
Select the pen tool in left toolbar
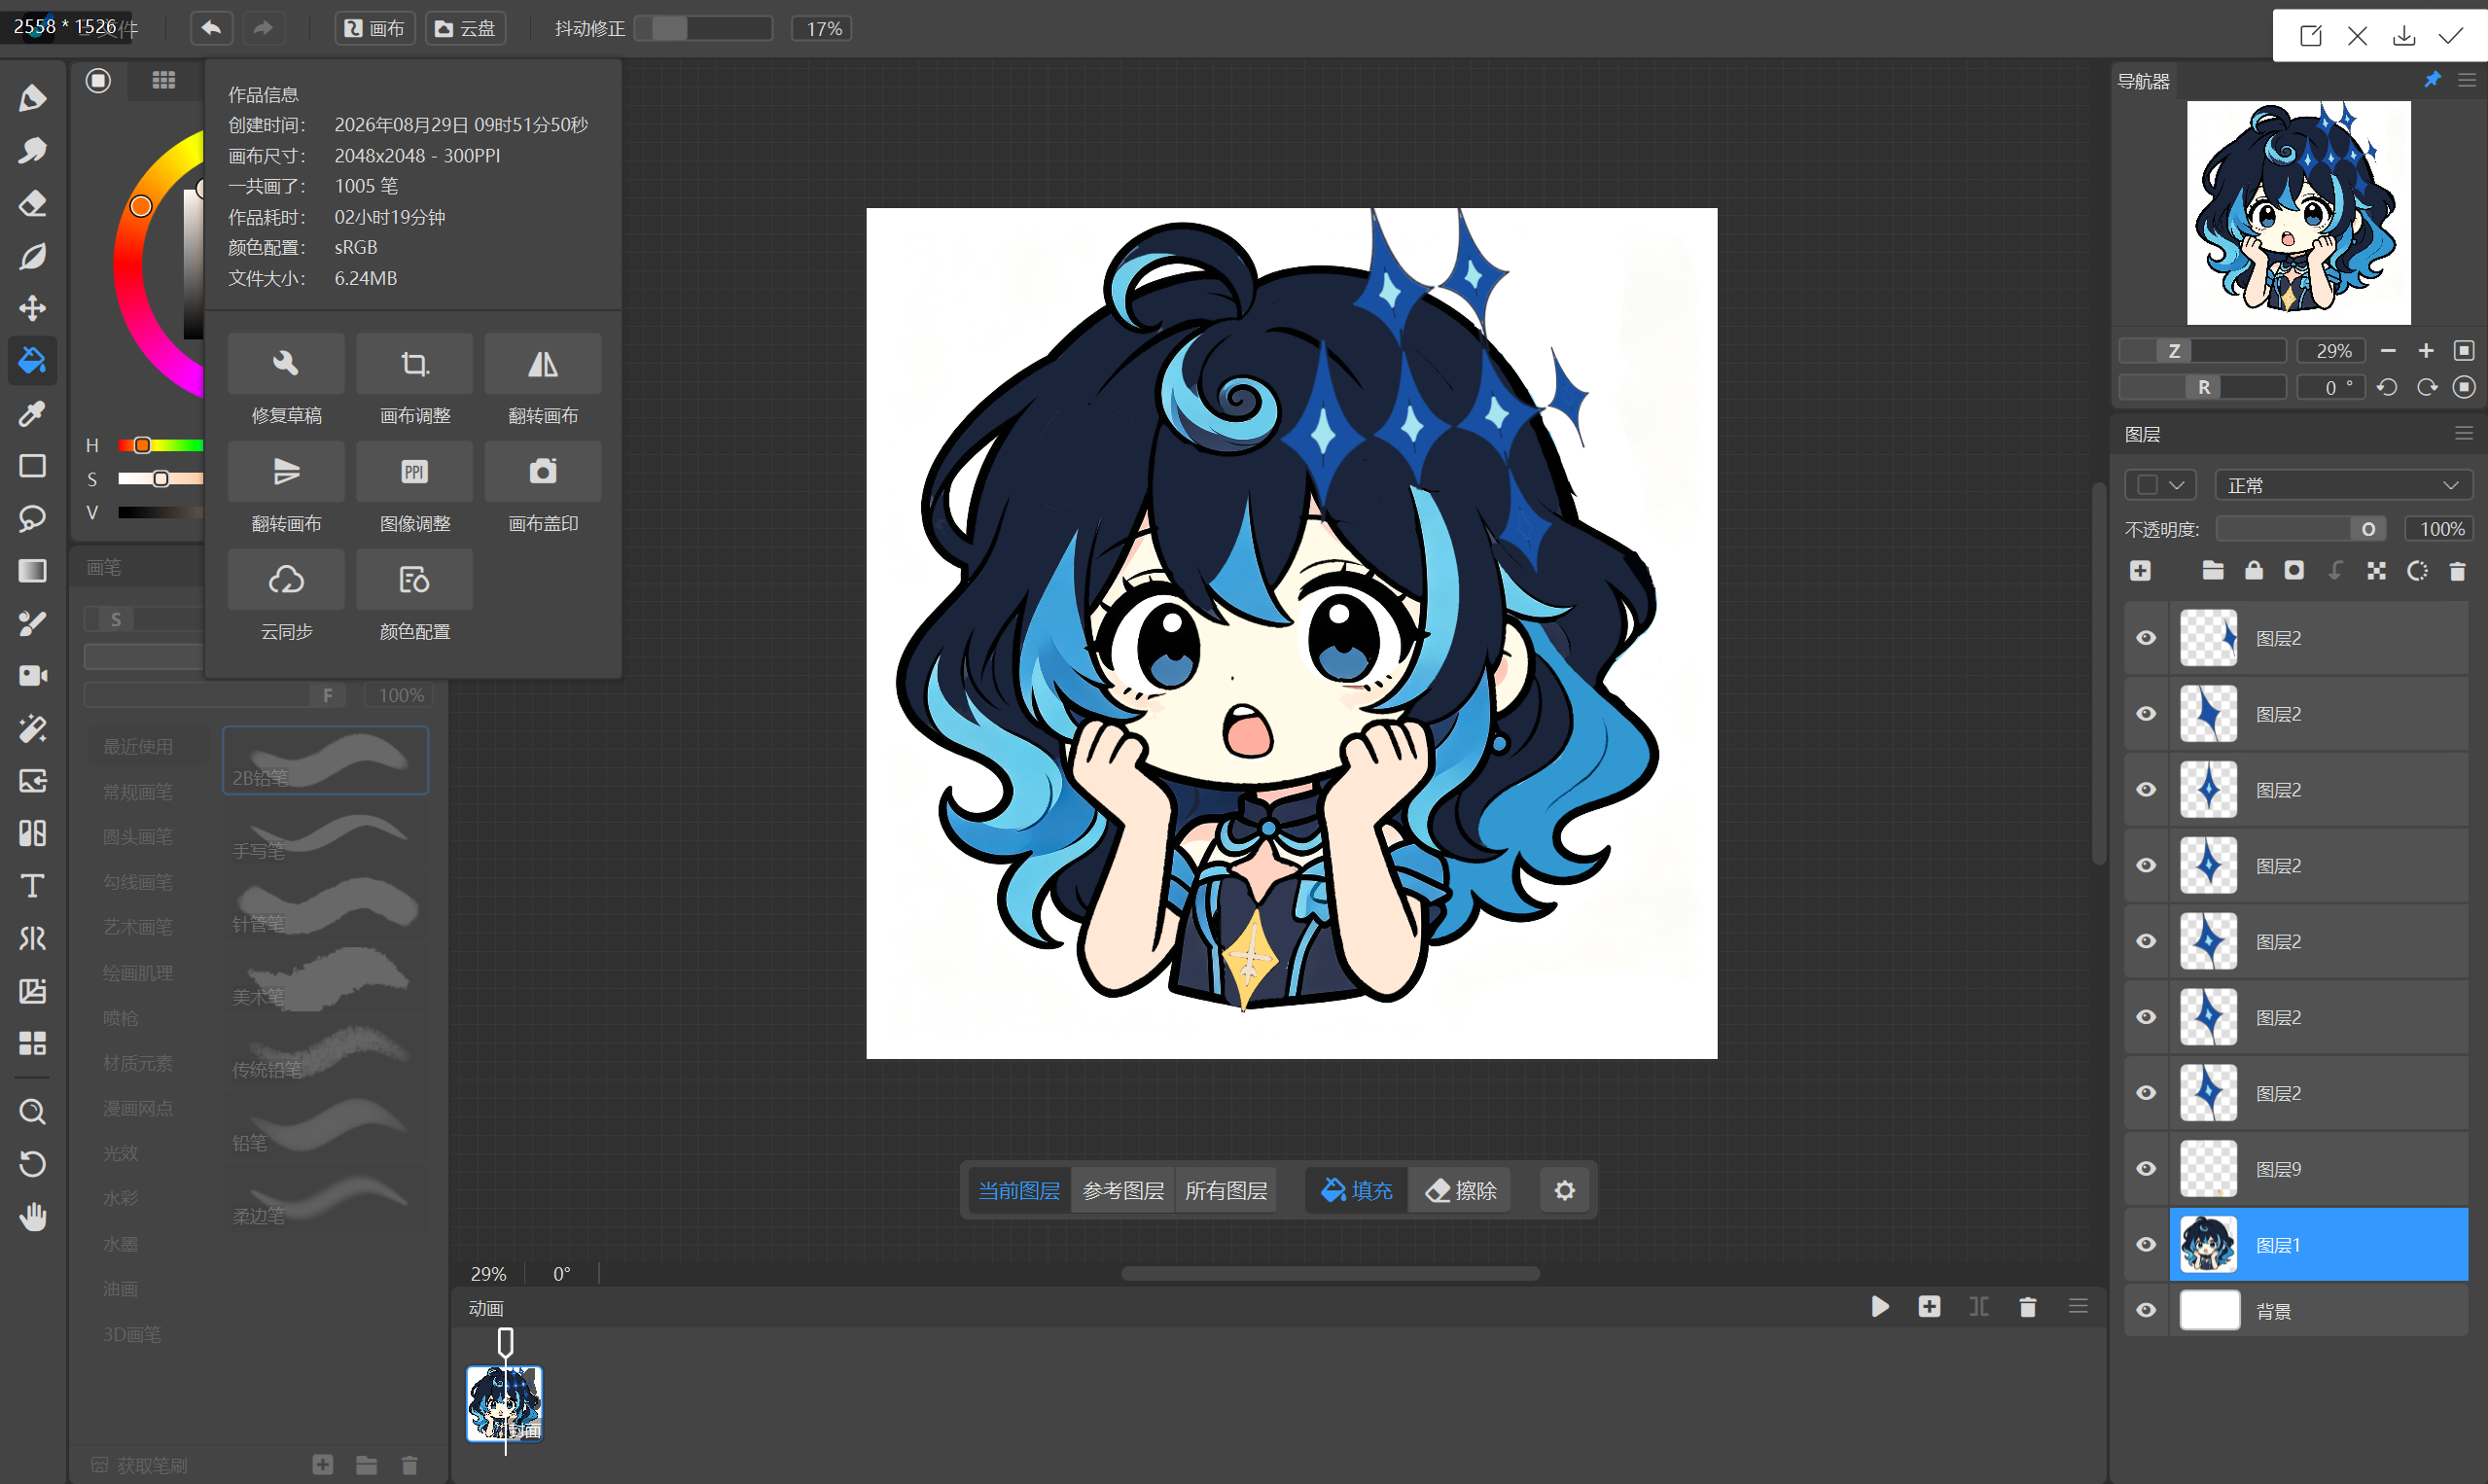32,97
